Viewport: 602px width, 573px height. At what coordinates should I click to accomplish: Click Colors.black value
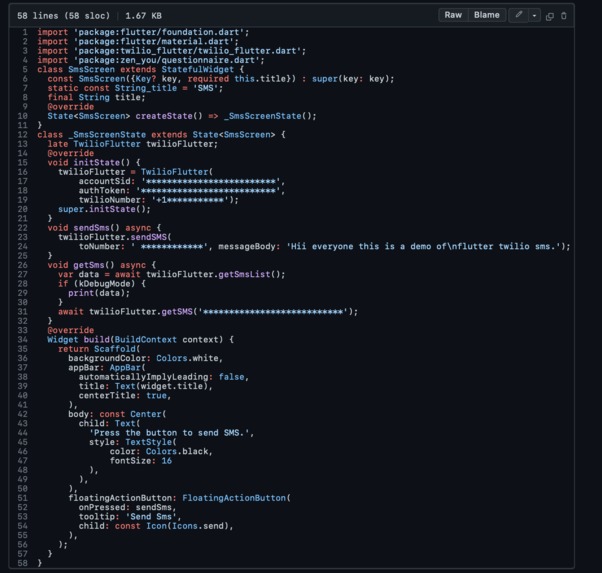[x=177, y=451]
